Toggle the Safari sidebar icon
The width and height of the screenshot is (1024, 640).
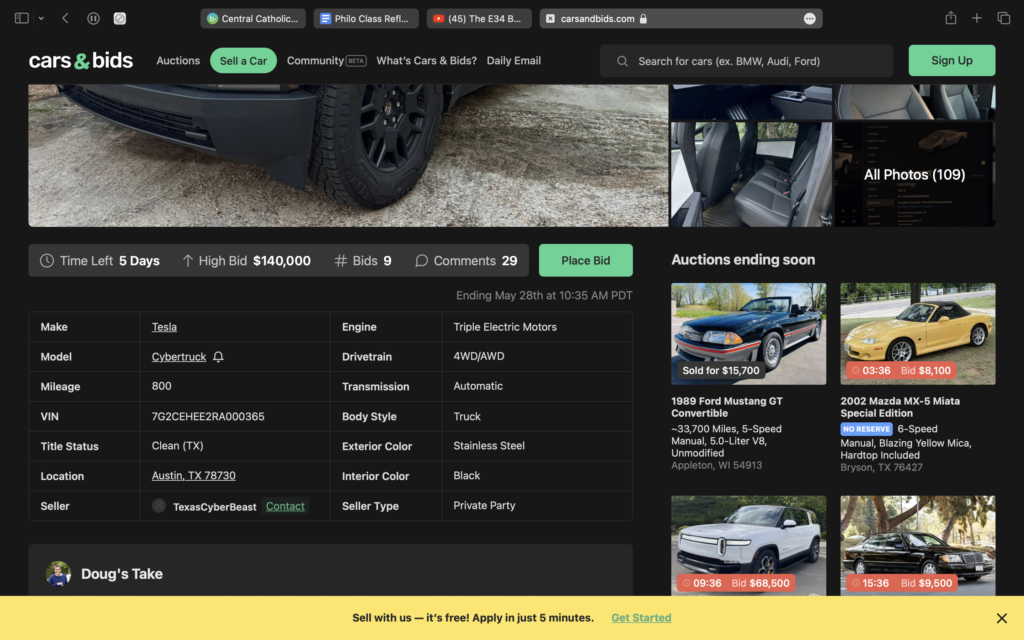pyautogui.click(x=22, y=18)
